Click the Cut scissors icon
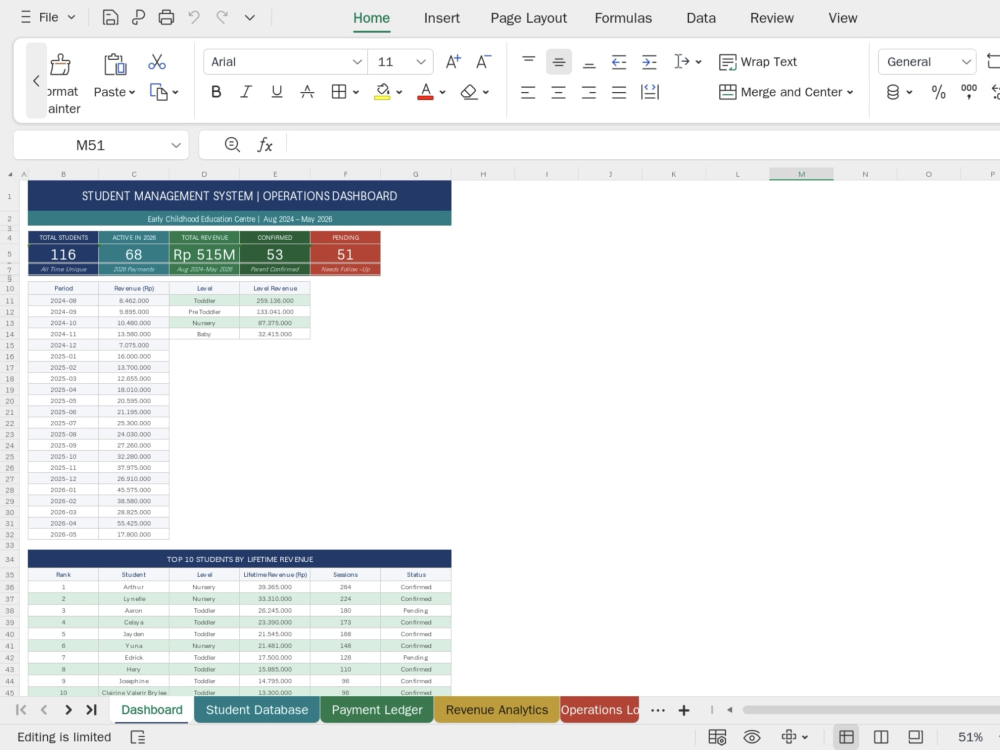The image size is (1000, 750). point(157,62)
